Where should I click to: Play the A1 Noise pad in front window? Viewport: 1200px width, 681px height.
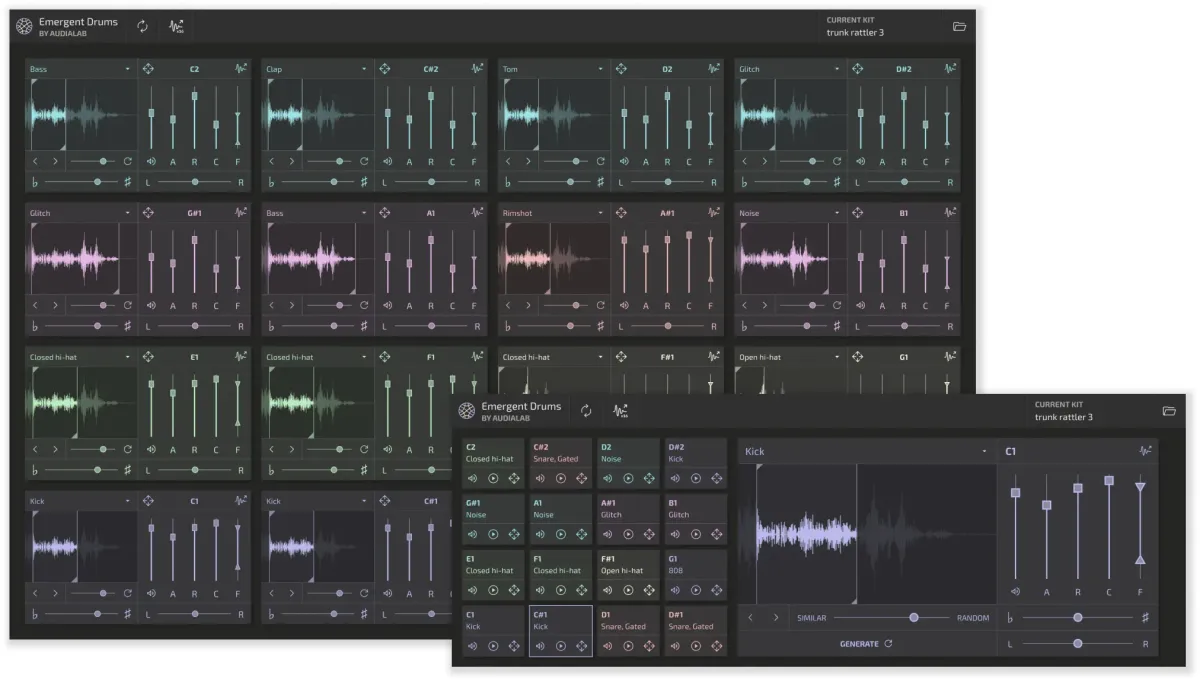tap(560, 534)
